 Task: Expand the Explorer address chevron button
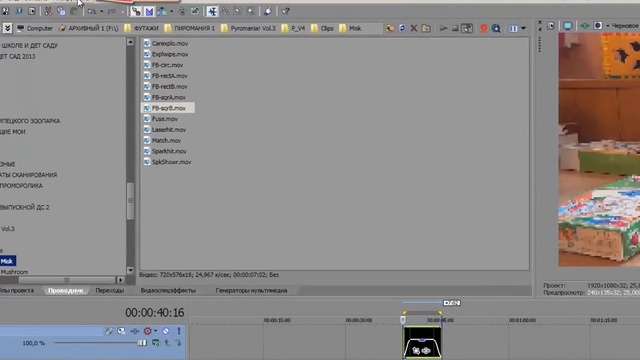[7, 28]
